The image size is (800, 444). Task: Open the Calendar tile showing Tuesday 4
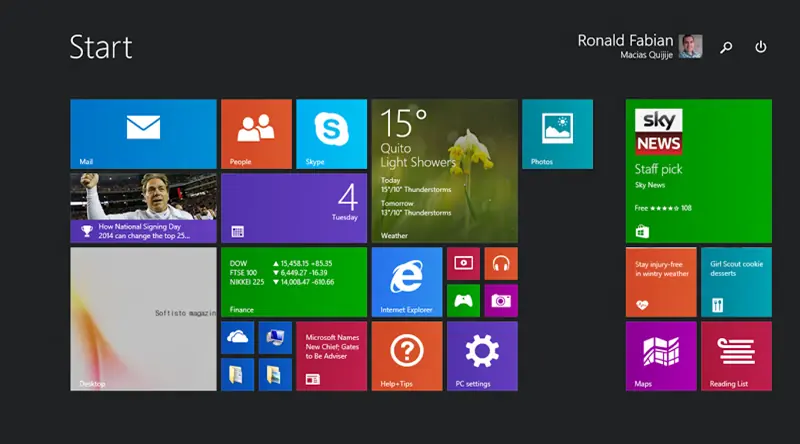(x=294, y=208)
